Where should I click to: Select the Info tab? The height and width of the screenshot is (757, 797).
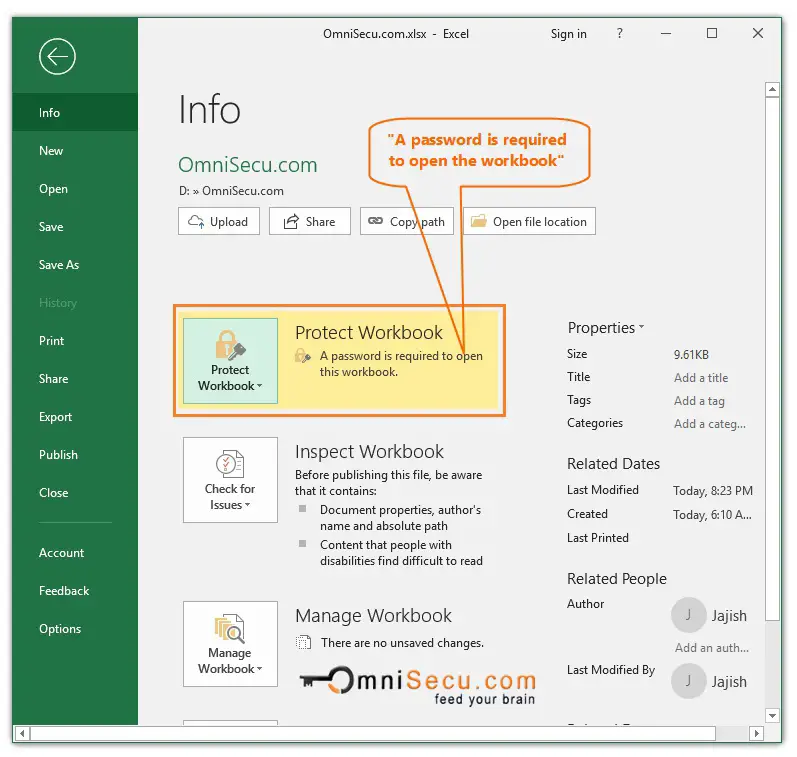pos(75,112)
